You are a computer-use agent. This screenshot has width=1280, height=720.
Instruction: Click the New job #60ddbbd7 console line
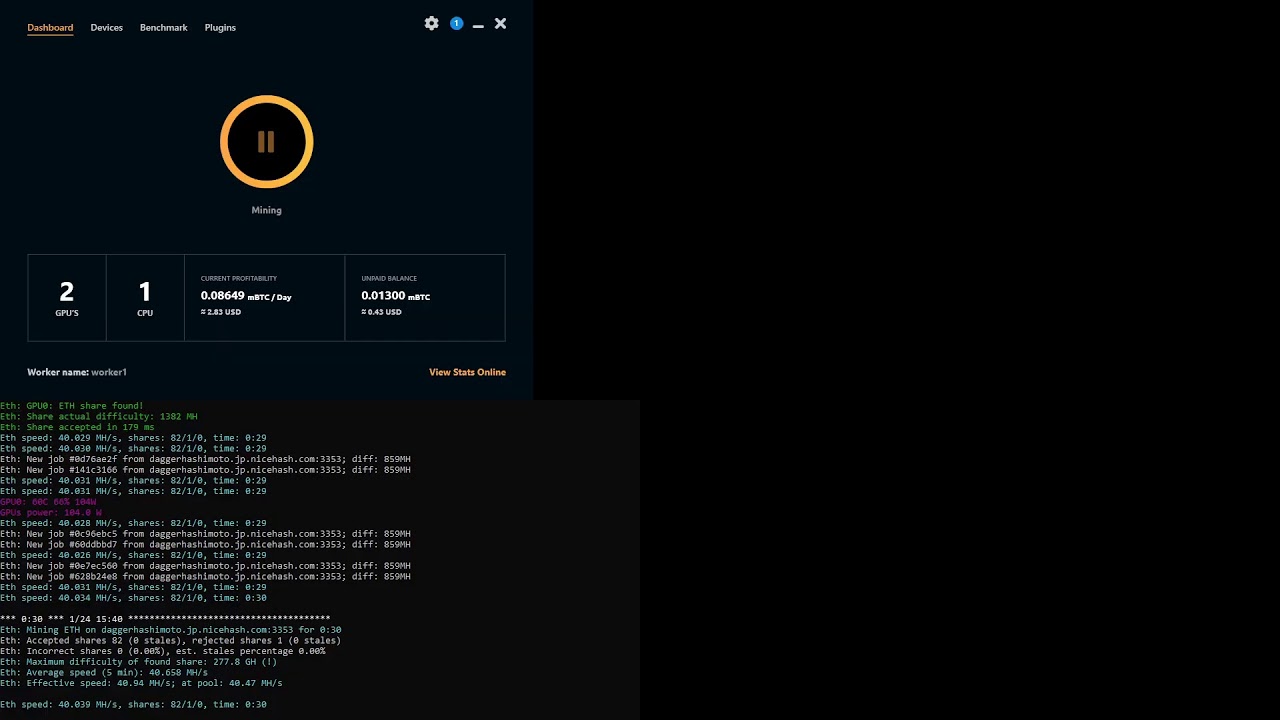[x=205, y=544]
